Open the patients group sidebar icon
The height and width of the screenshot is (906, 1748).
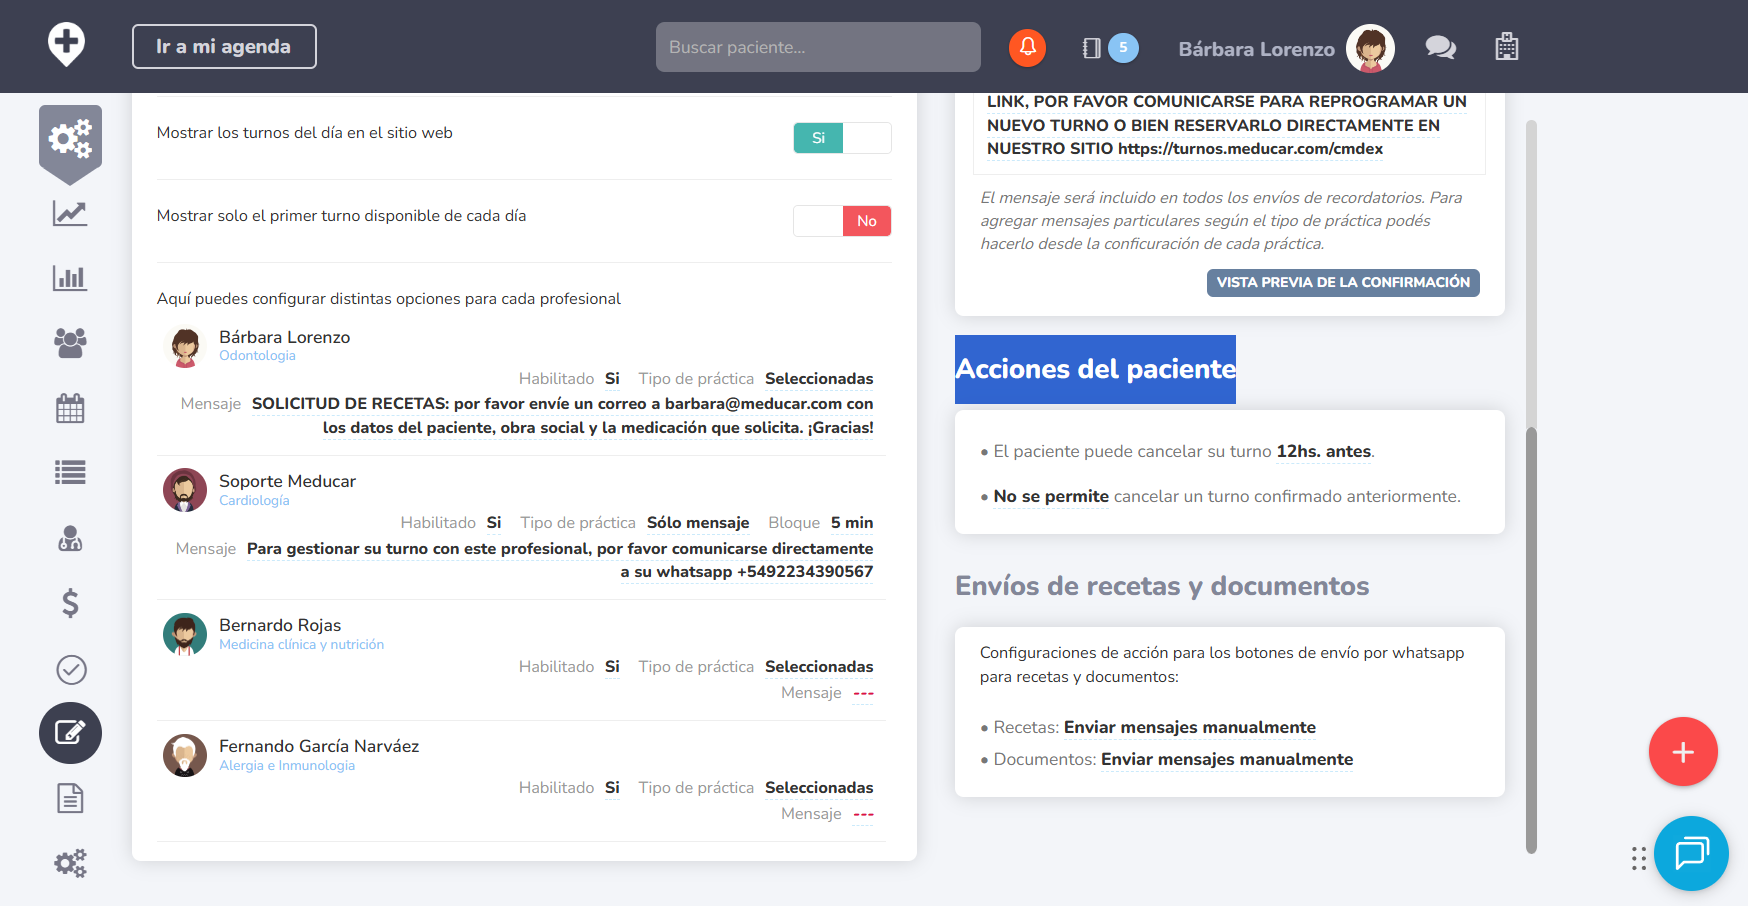point(70,343)
